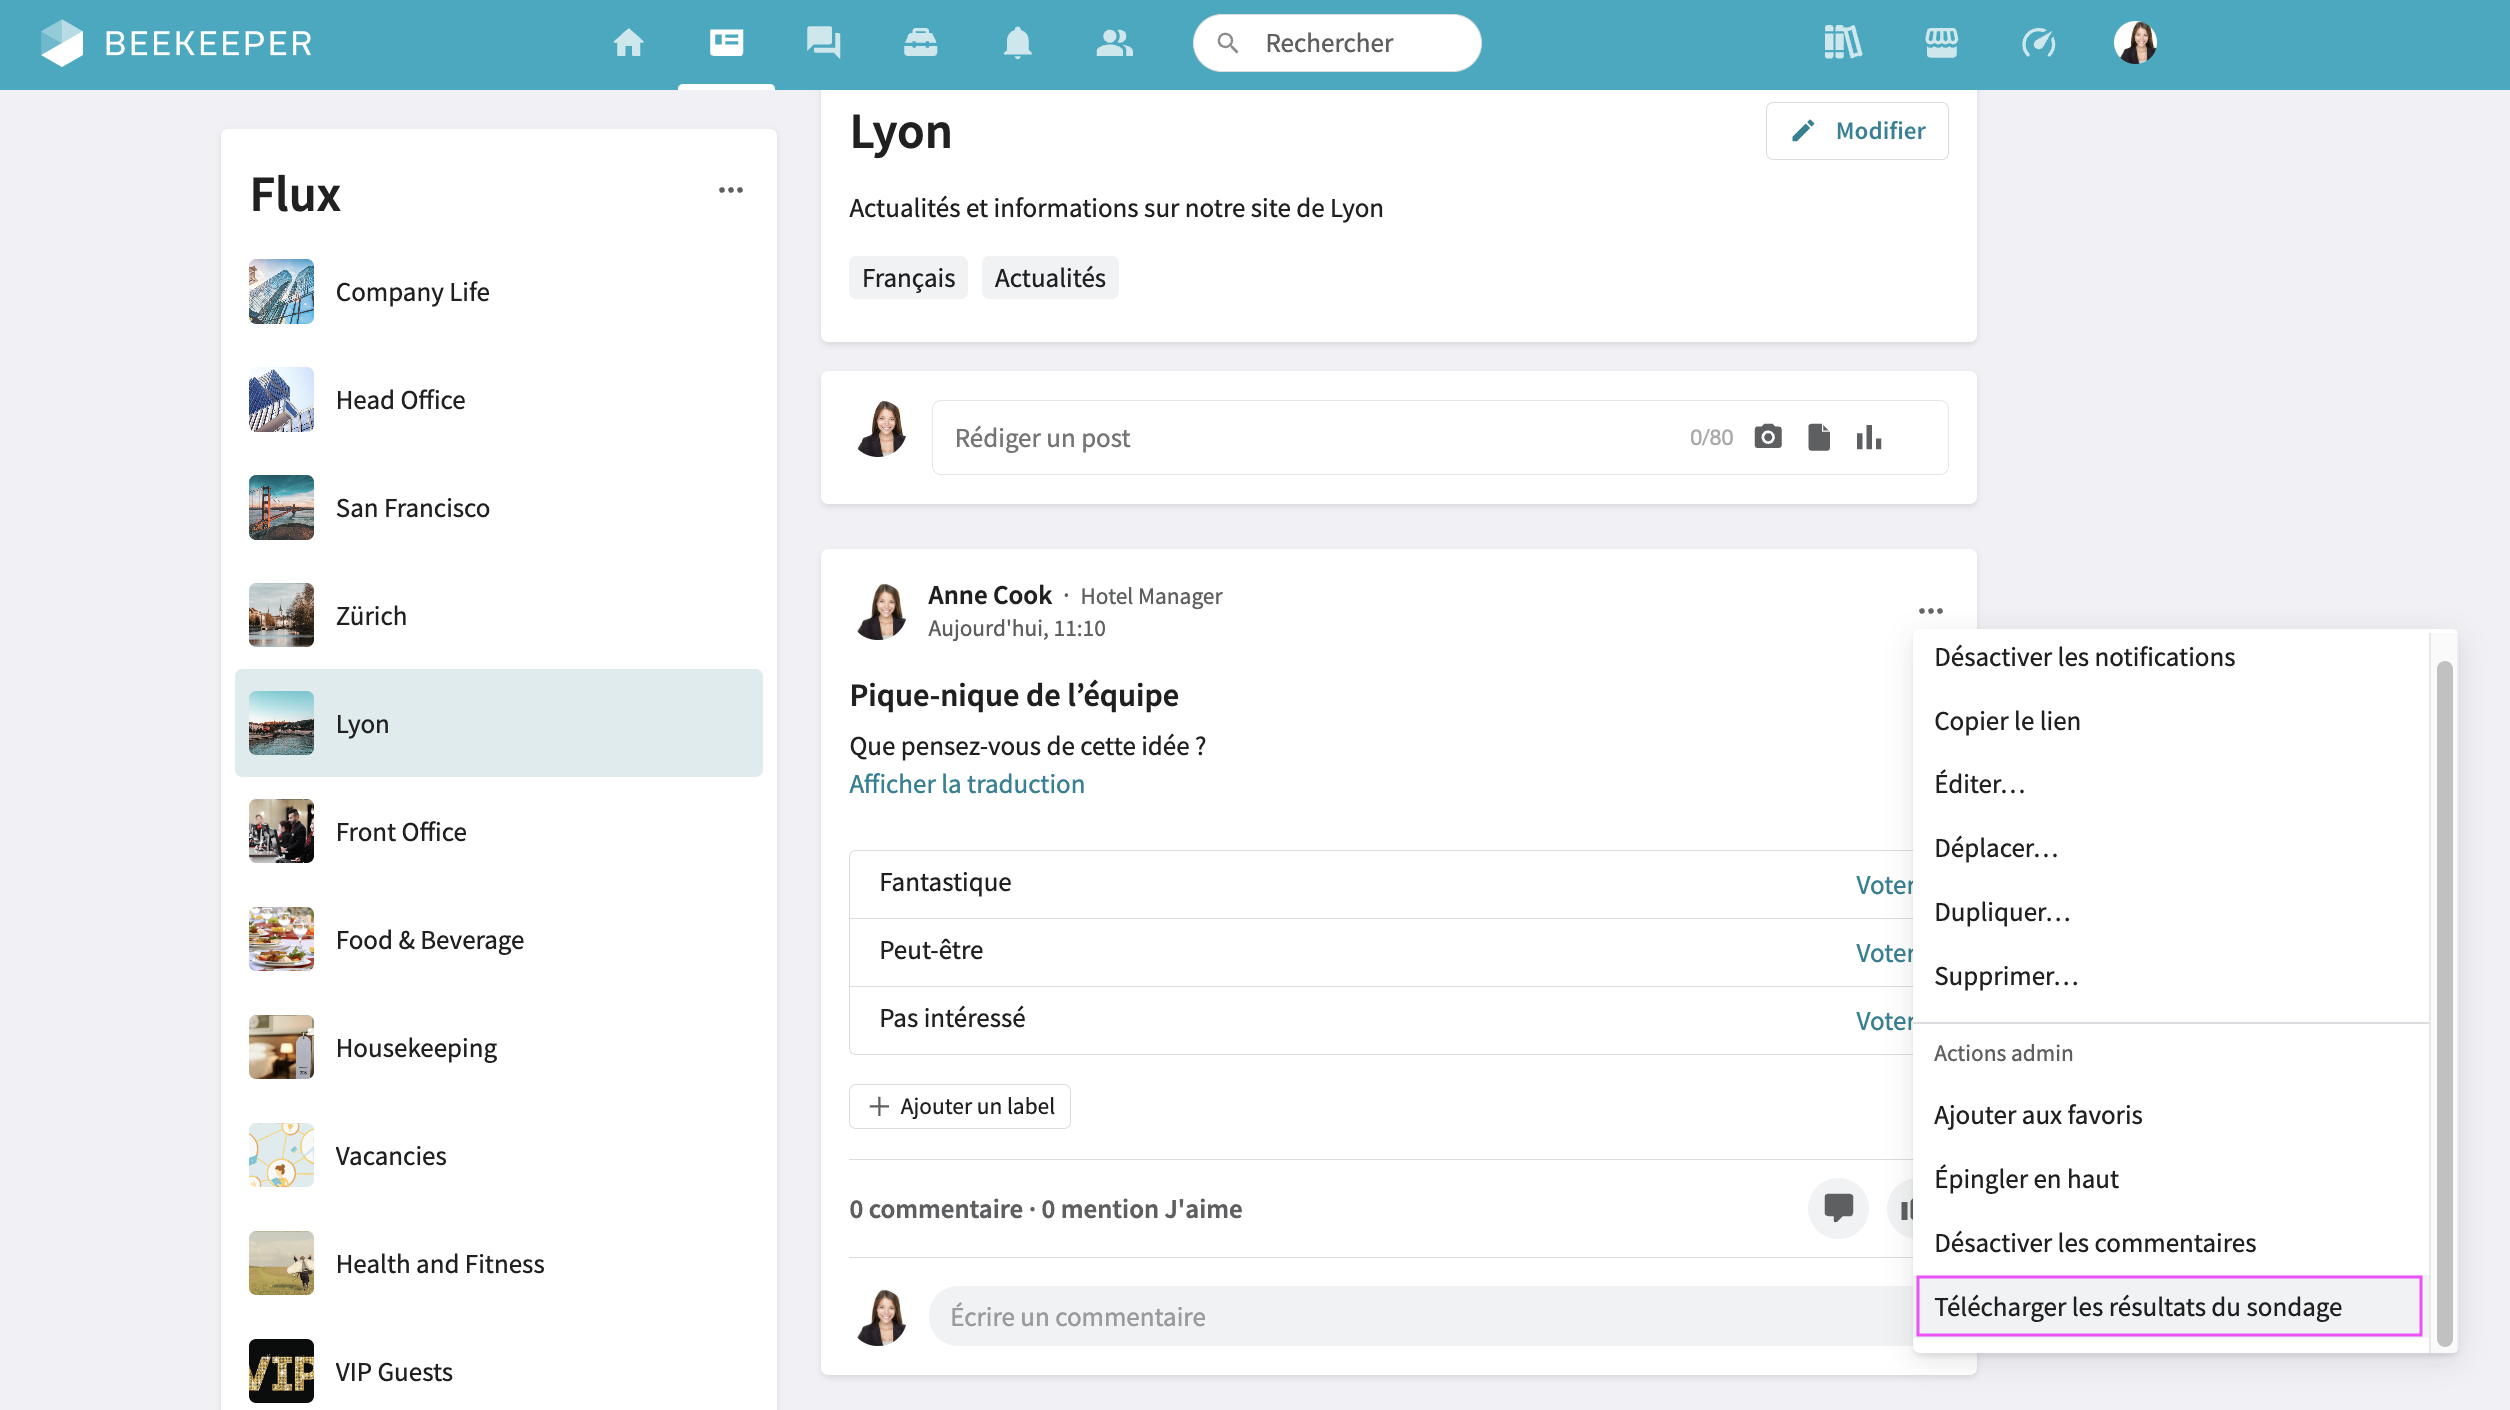Toggle Désactiver les commentaires option

2094,1243
